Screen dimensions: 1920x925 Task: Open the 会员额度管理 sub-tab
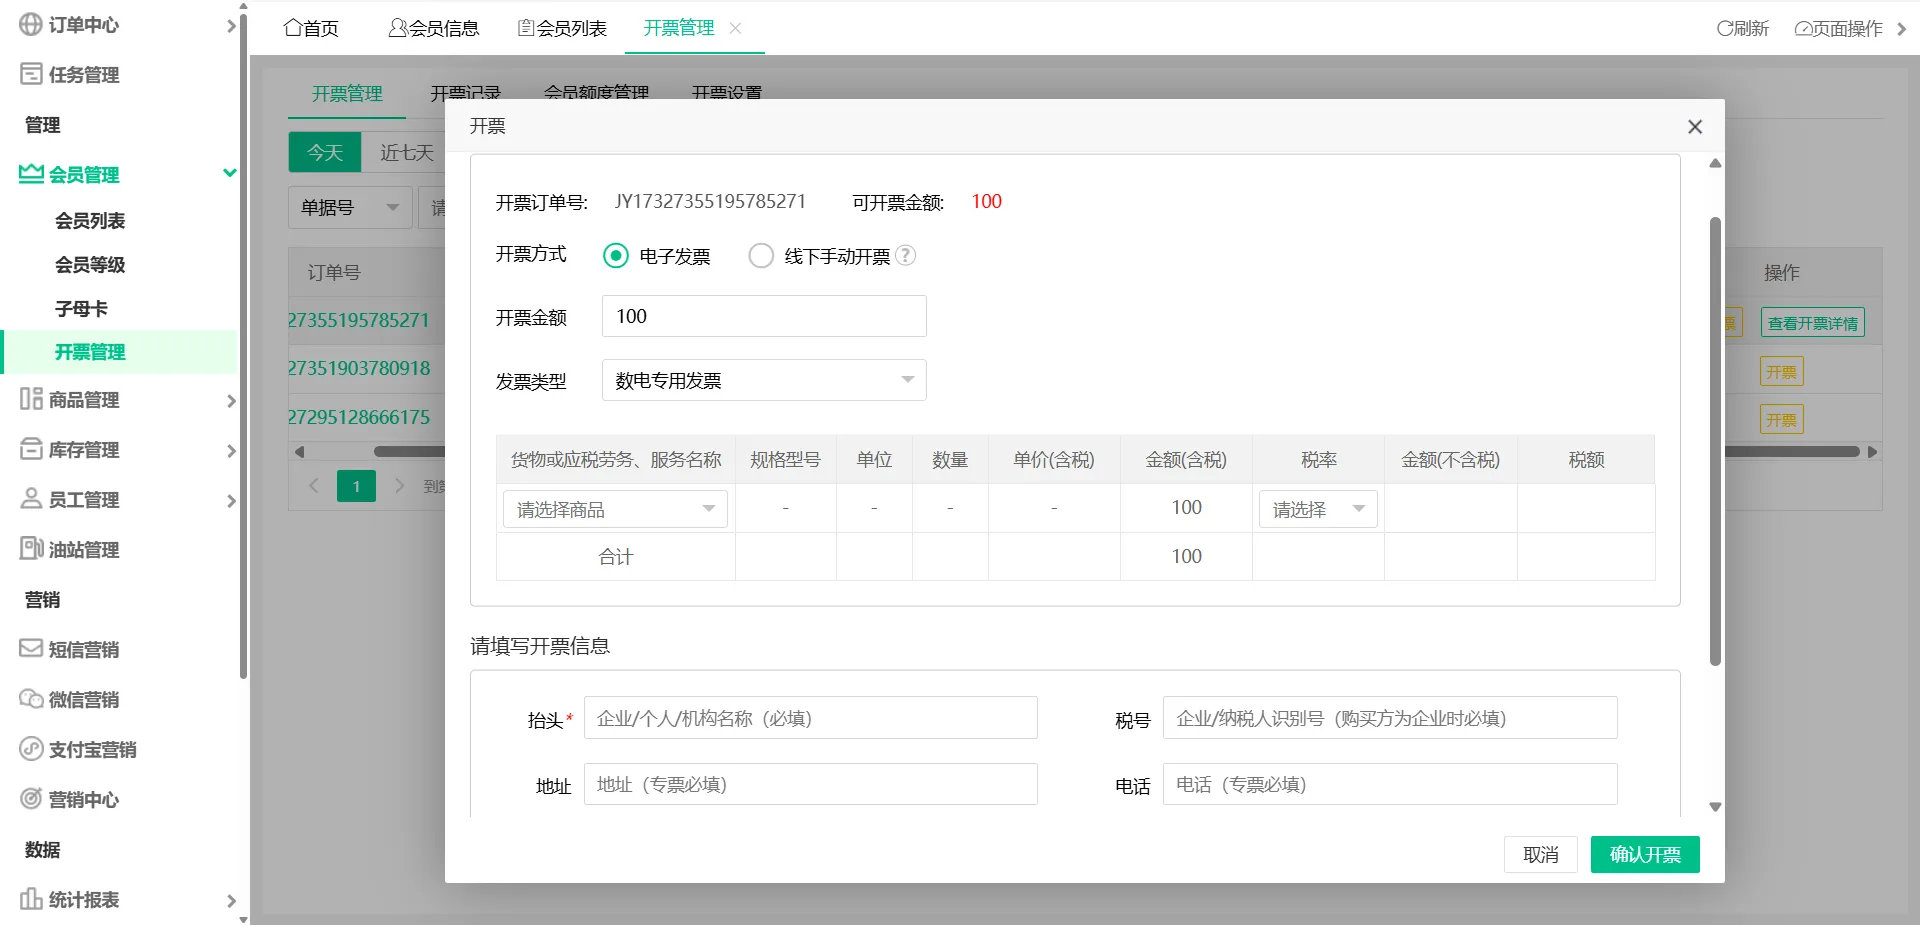click(x=596, y=92)
